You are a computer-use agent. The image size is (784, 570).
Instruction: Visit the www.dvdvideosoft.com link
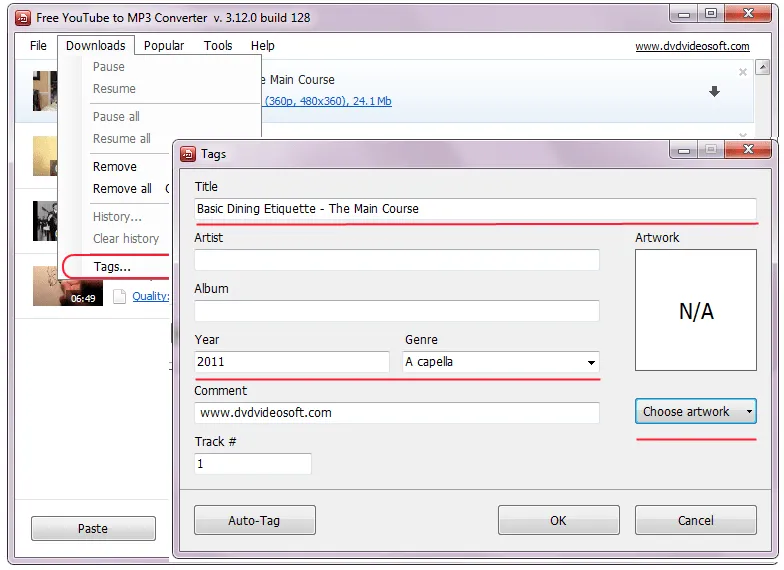pyautogui.click(x=692, y=46)
